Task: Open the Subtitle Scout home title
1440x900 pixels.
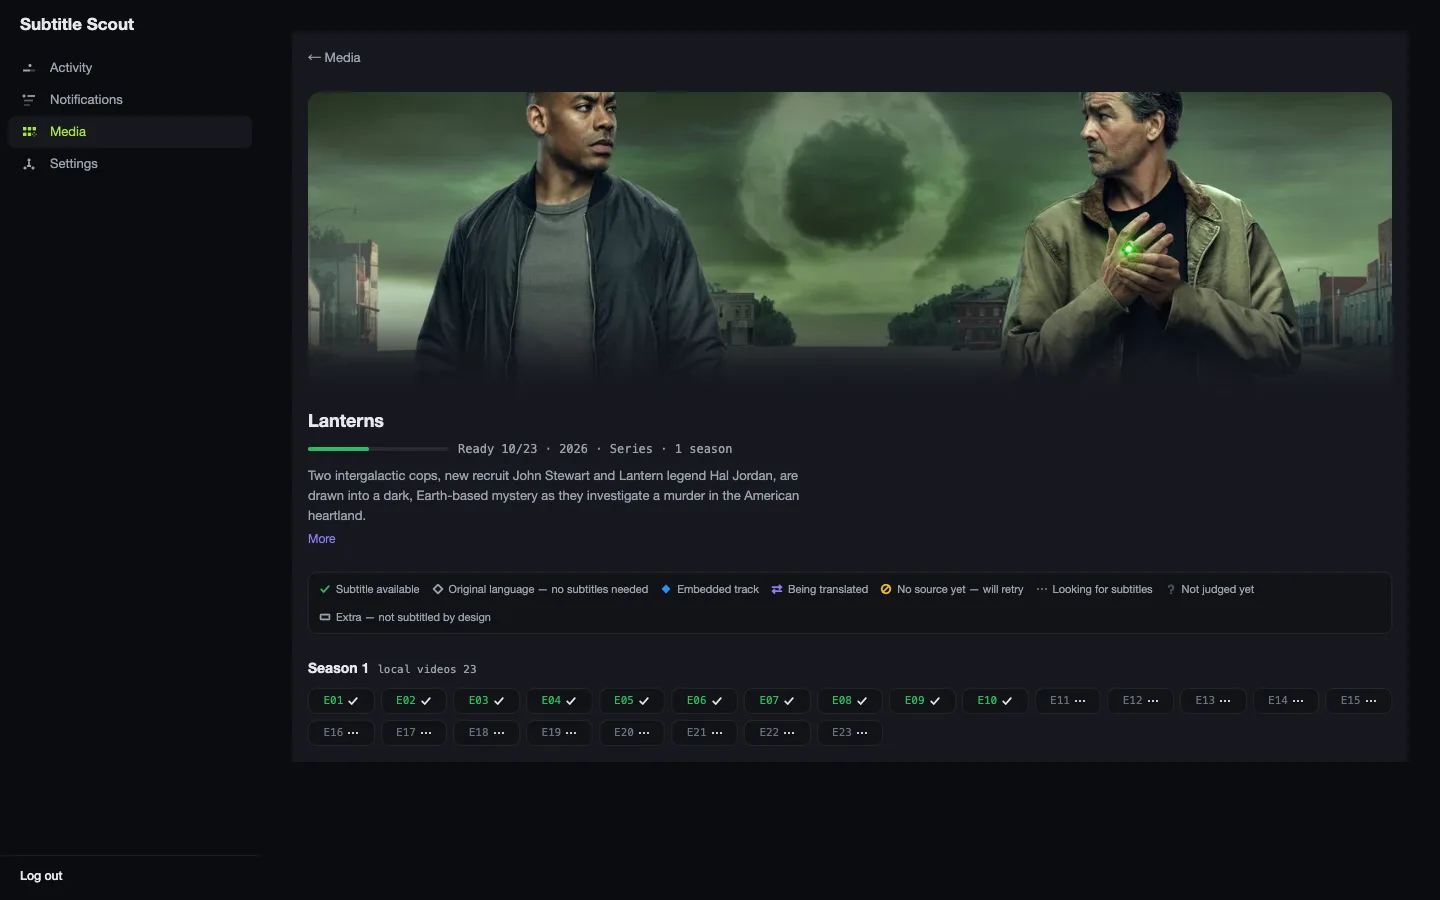Action: (x=77, y=24)
